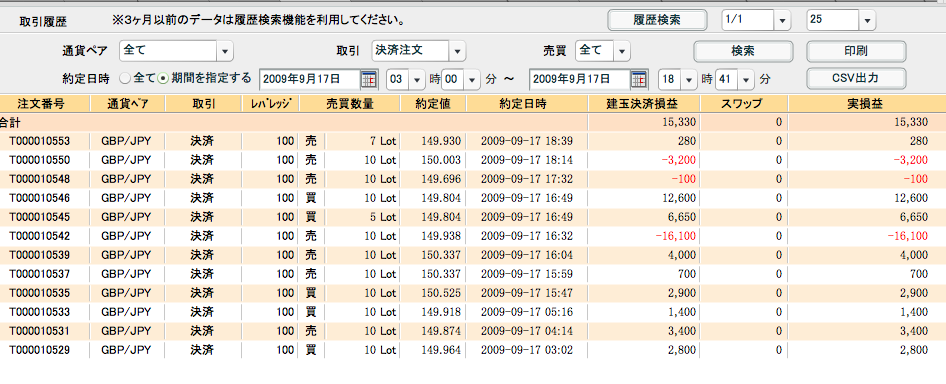Sort by 通貨ペア column header
Viewport: 946px width, 384px height.
click(x=126, y=103)
